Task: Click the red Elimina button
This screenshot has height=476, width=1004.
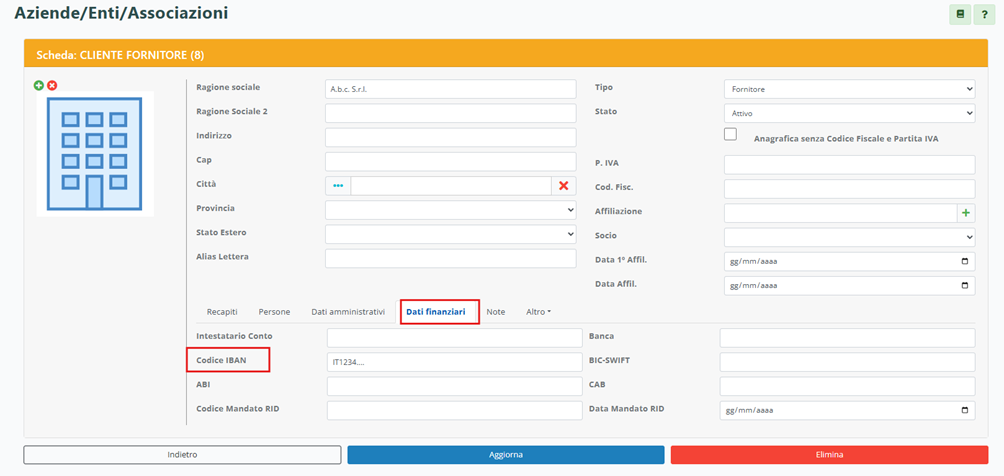Action: point(829,455)
